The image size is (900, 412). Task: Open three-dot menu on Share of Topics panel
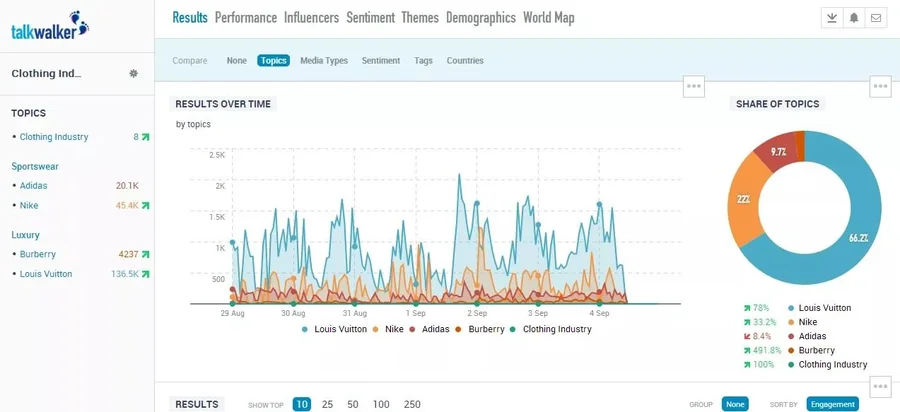pyautogui.click(x=880, y=86)
